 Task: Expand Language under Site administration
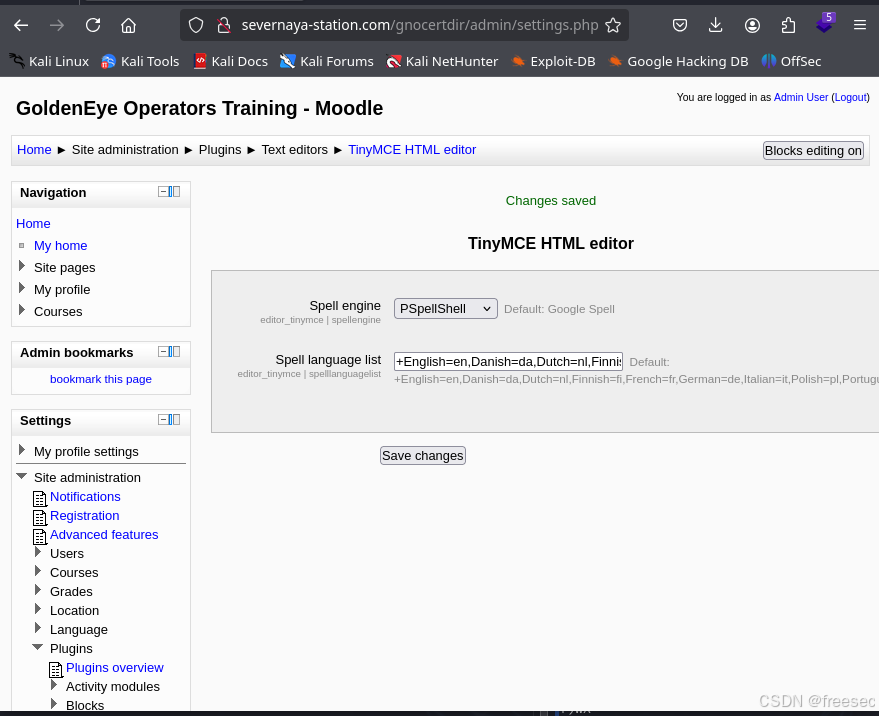pos(38,628)
